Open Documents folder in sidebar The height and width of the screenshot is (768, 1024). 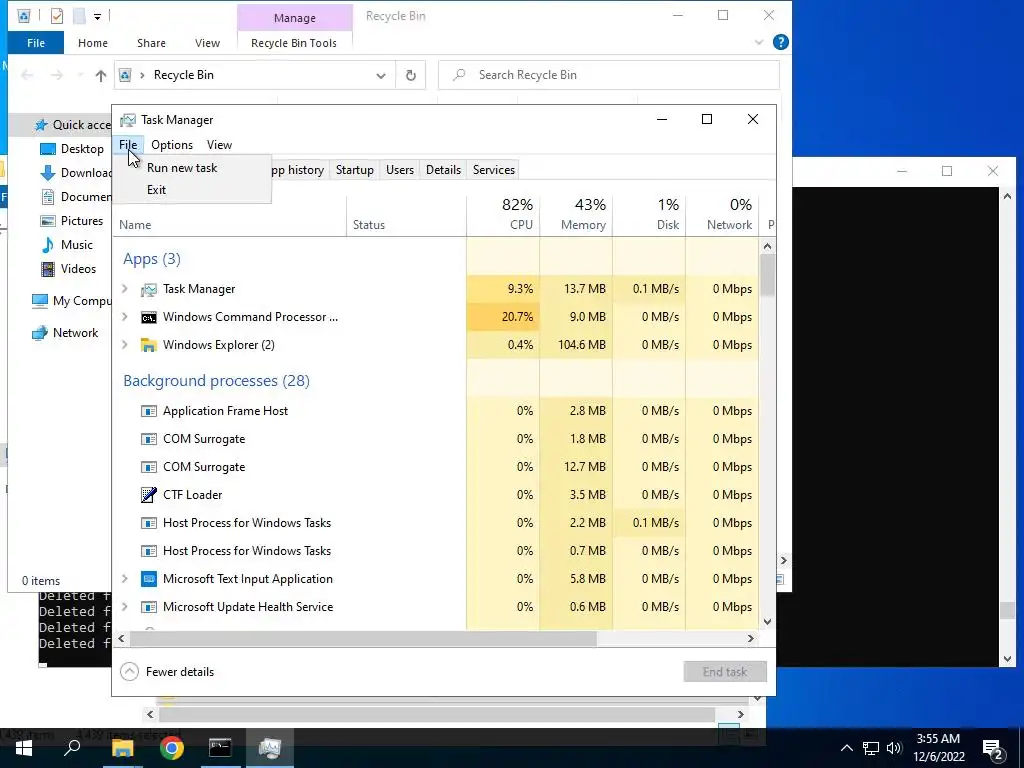point(76,197)
